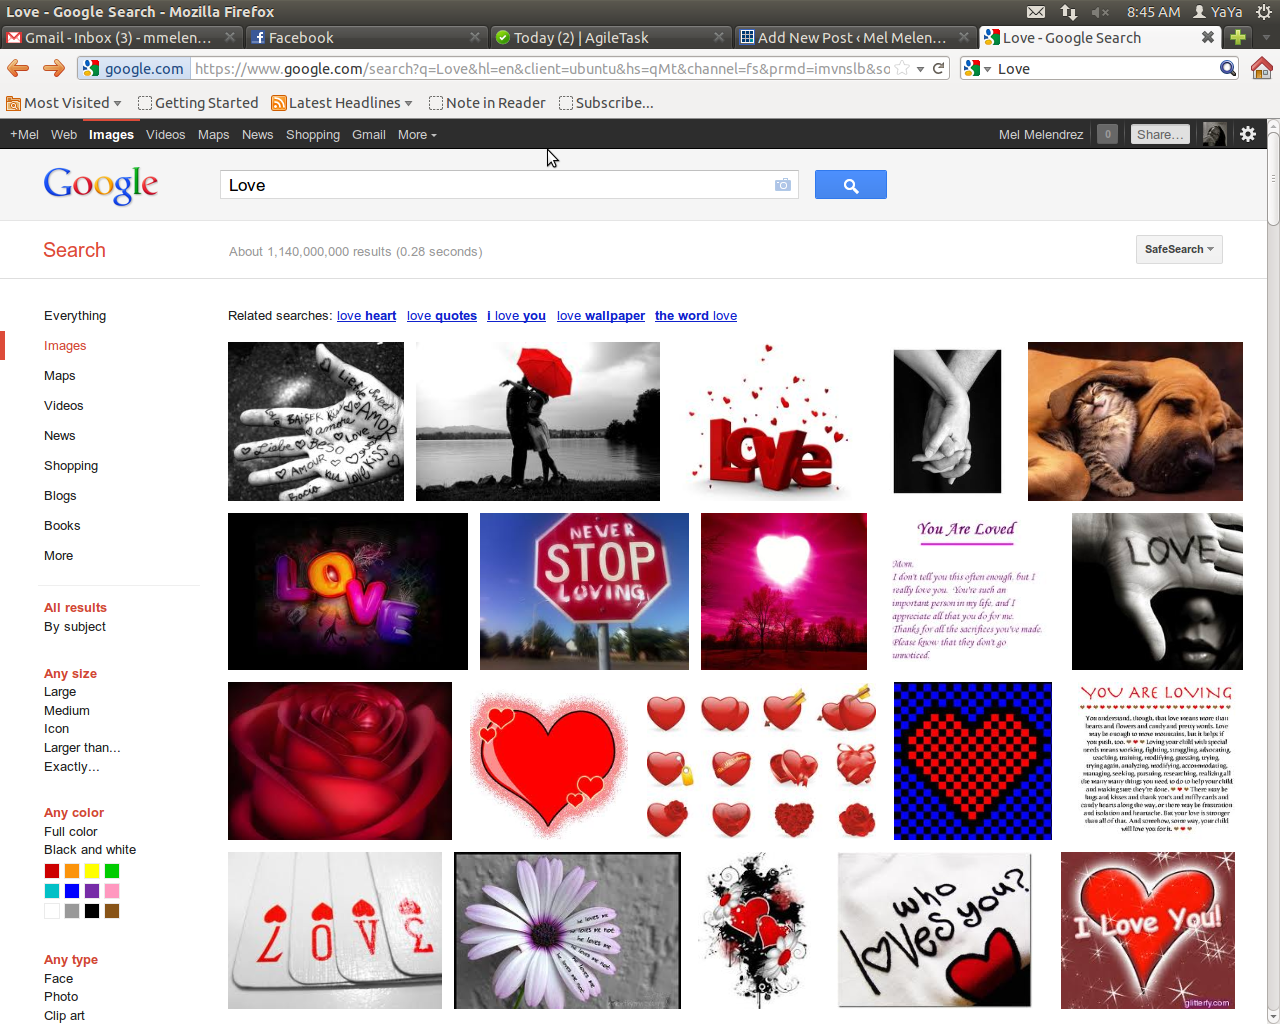Select the yellow color filter swatch
Image resolution: width=1280 pixels, height=1024 pixels.
[92, 871]
